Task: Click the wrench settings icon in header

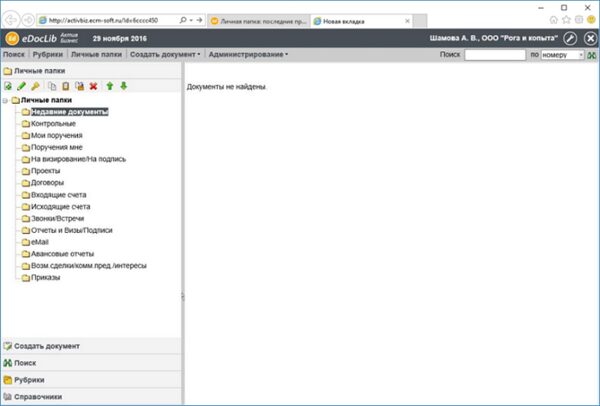Action: [570, 38]
